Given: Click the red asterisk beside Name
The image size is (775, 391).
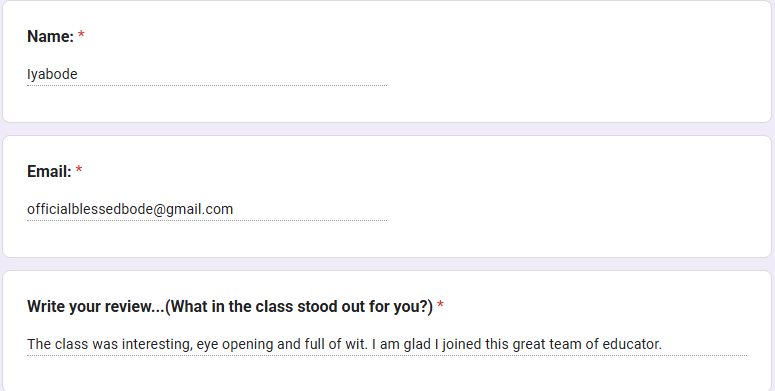Looking at the screenshot, I should tap(81, 35).
